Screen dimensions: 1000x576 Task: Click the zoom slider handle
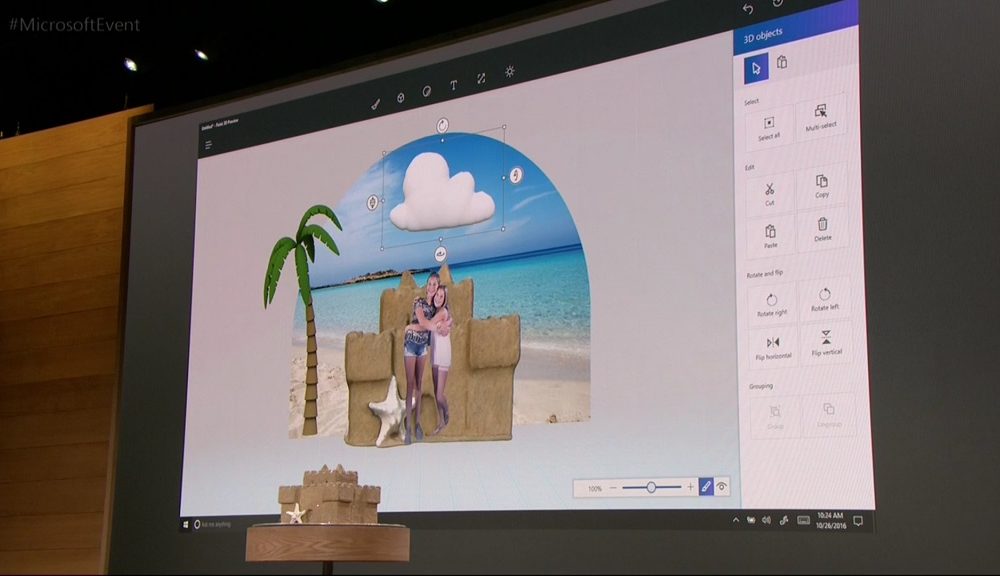[x=651, y=487]
